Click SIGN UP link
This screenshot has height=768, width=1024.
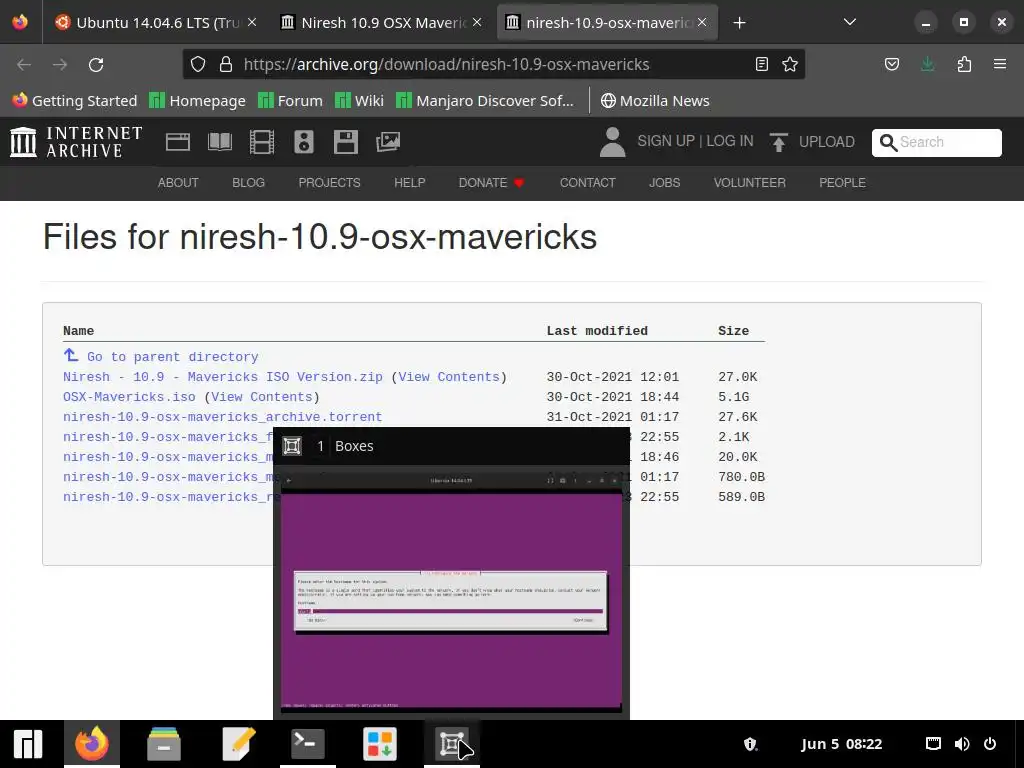coord(665,141)
